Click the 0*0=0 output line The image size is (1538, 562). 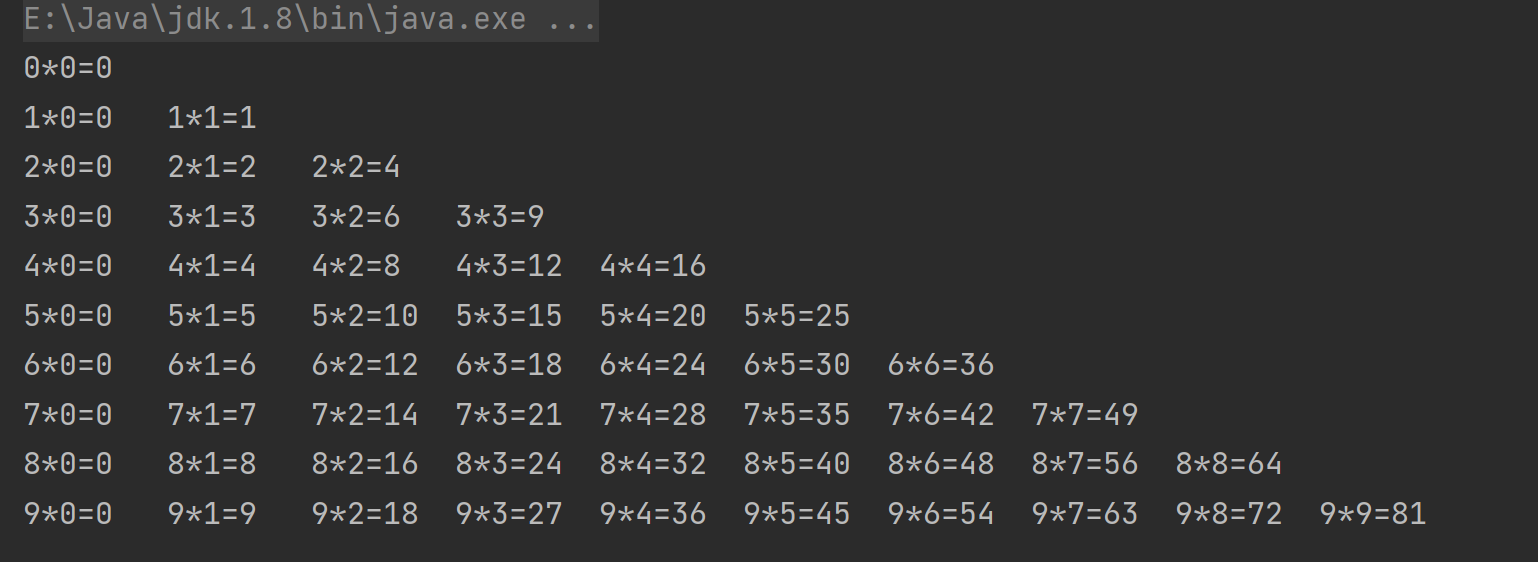tap(68, 69)
